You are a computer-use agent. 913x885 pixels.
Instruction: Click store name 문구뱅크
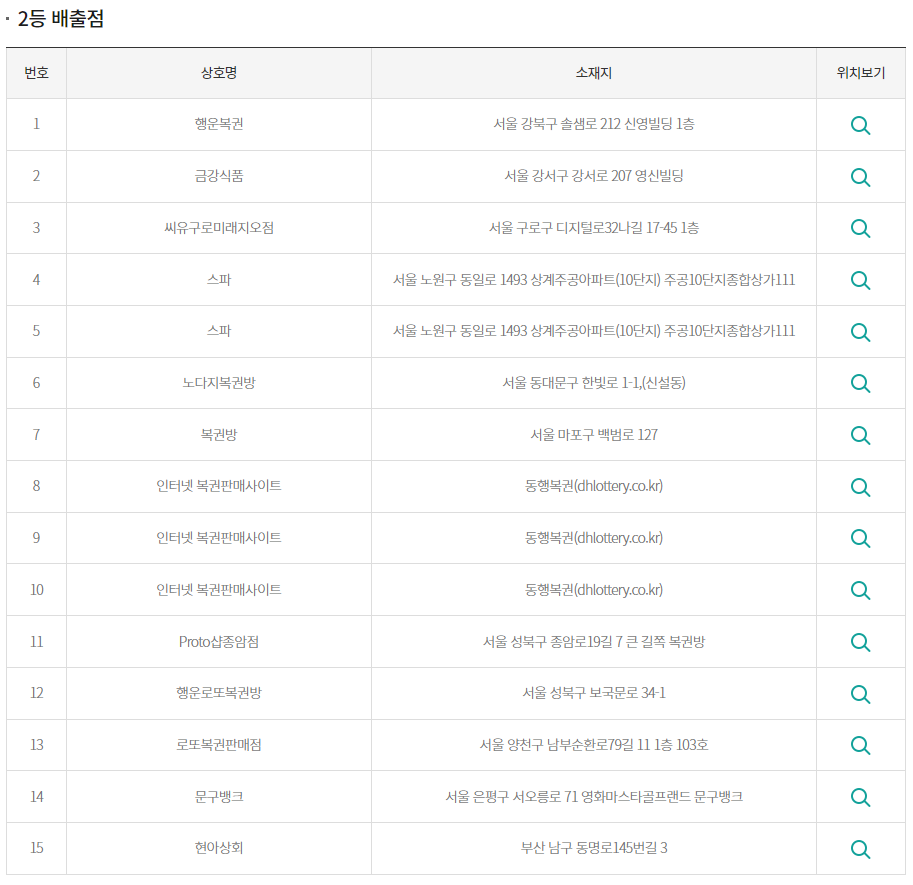coord(219,796)
